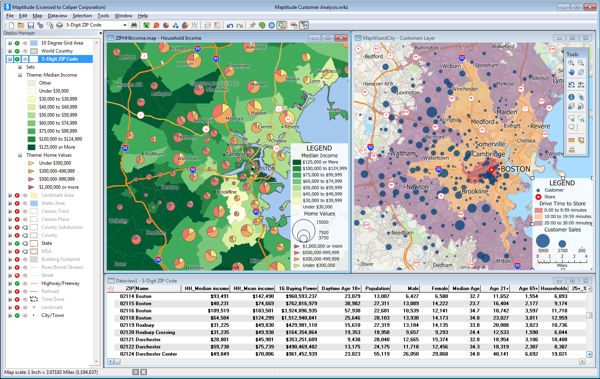
Task: Open the Tools menu
Action: pyautogui.click(x=103, y=16)
